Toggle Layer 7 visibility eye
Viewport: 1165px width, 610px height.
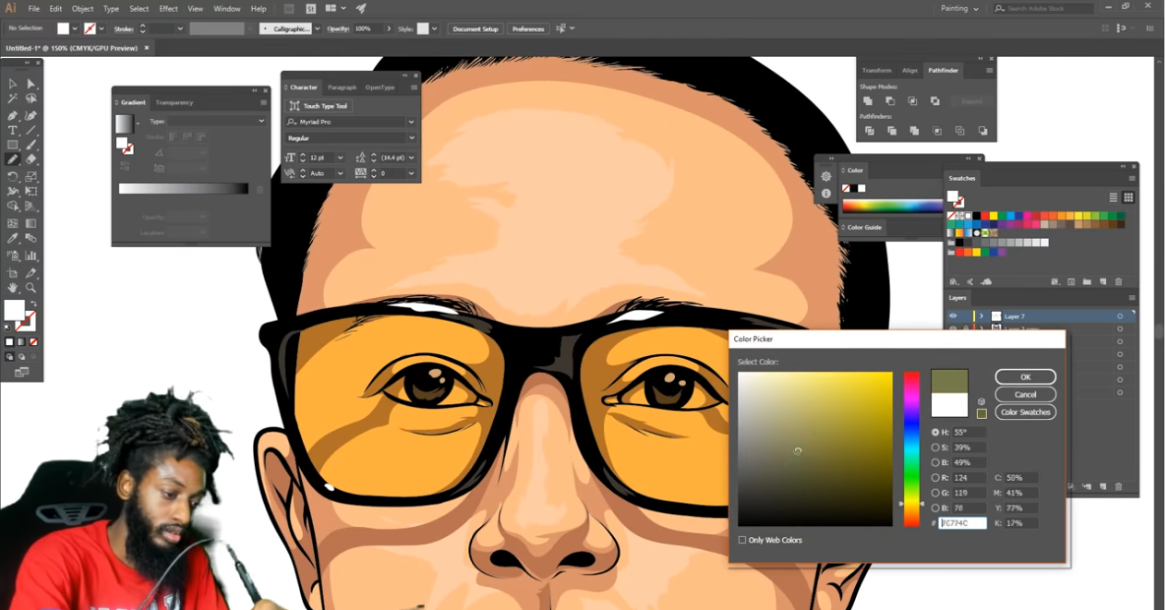[953, 317]
